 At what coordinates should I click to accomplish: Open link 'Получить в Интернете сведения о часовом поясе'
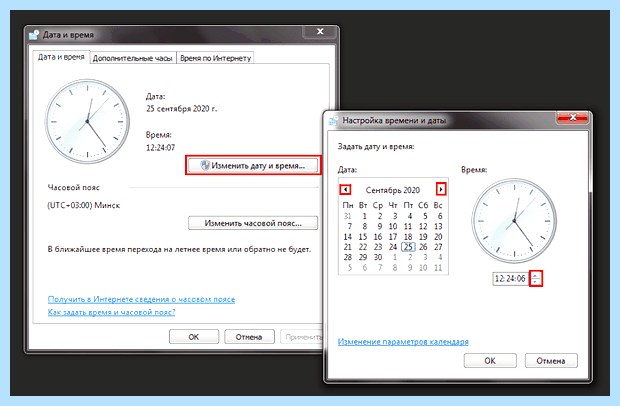141,299
